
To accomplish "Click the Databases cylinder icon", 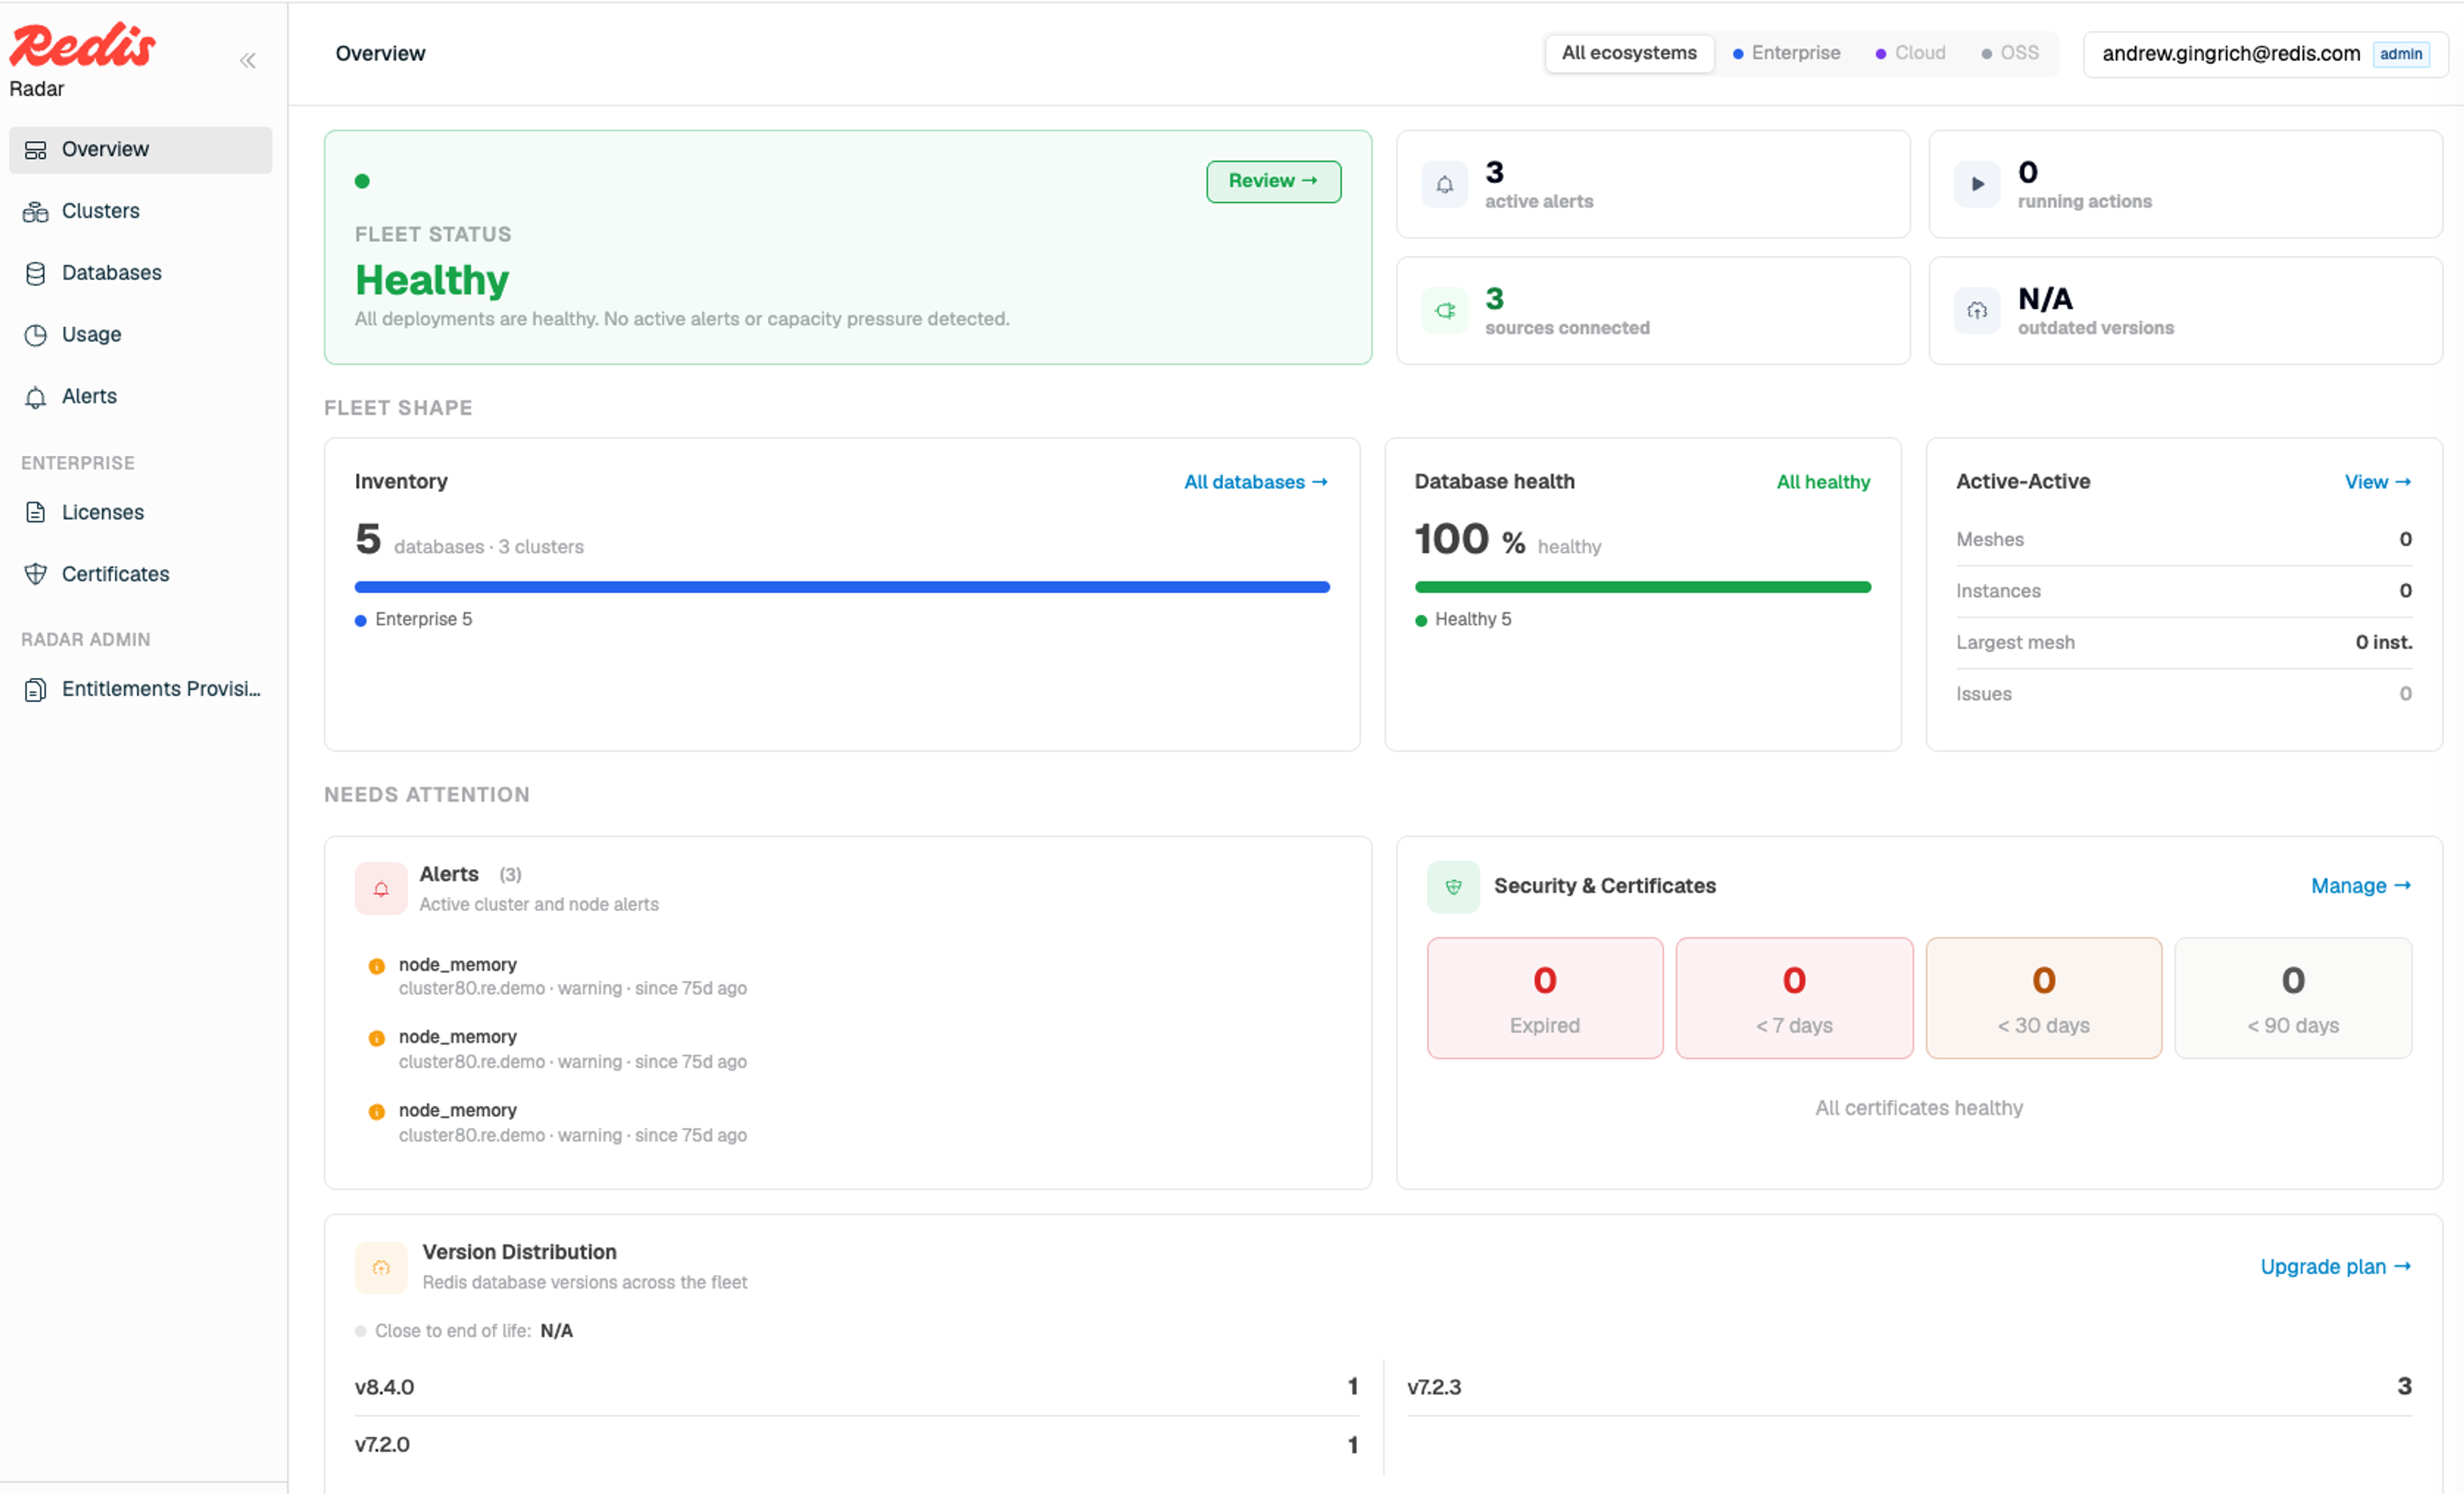I will (36, 274).
